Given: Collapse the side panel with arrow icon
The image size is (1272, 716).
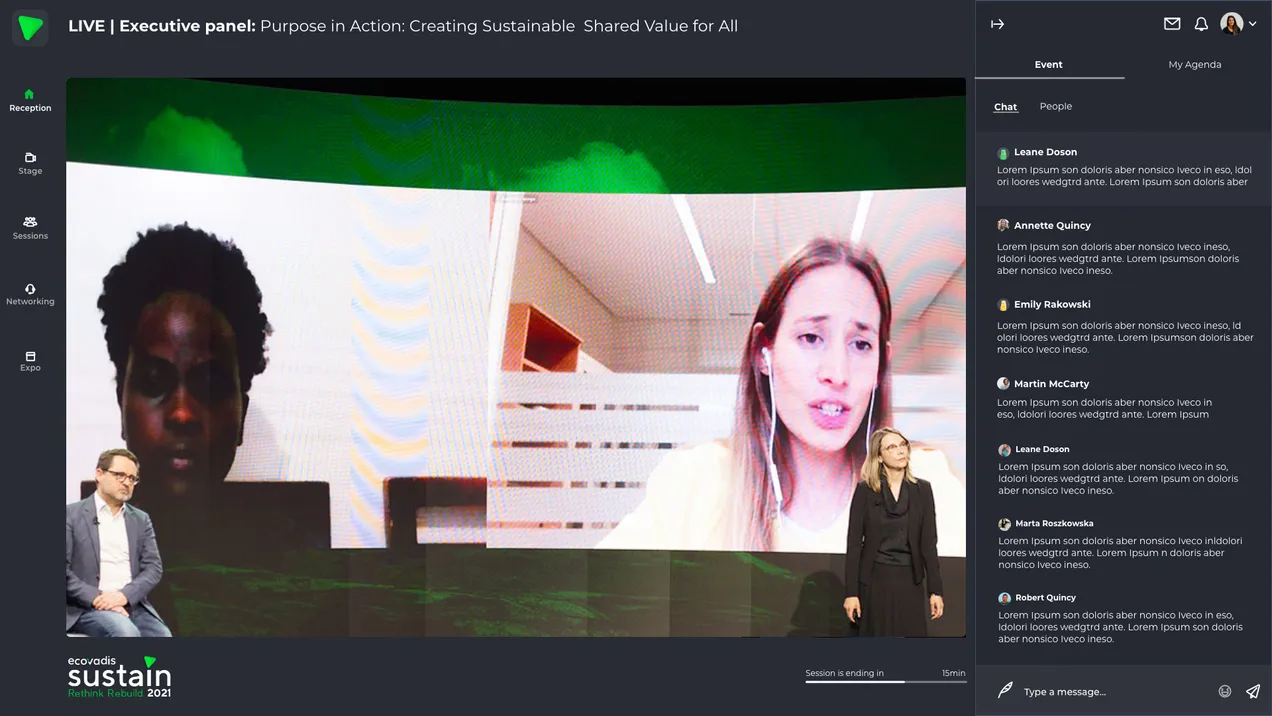Looking at the screenshot, I should (x=997, y=24).
